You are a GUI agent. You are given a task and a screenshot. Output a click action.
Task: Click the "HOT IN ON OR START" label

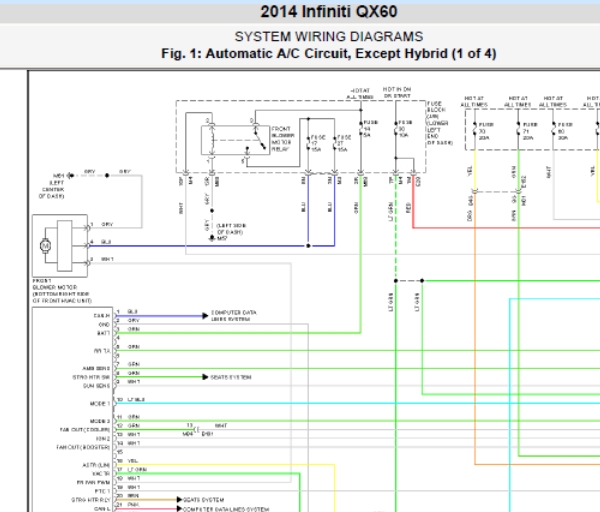(x=397, y=92)
